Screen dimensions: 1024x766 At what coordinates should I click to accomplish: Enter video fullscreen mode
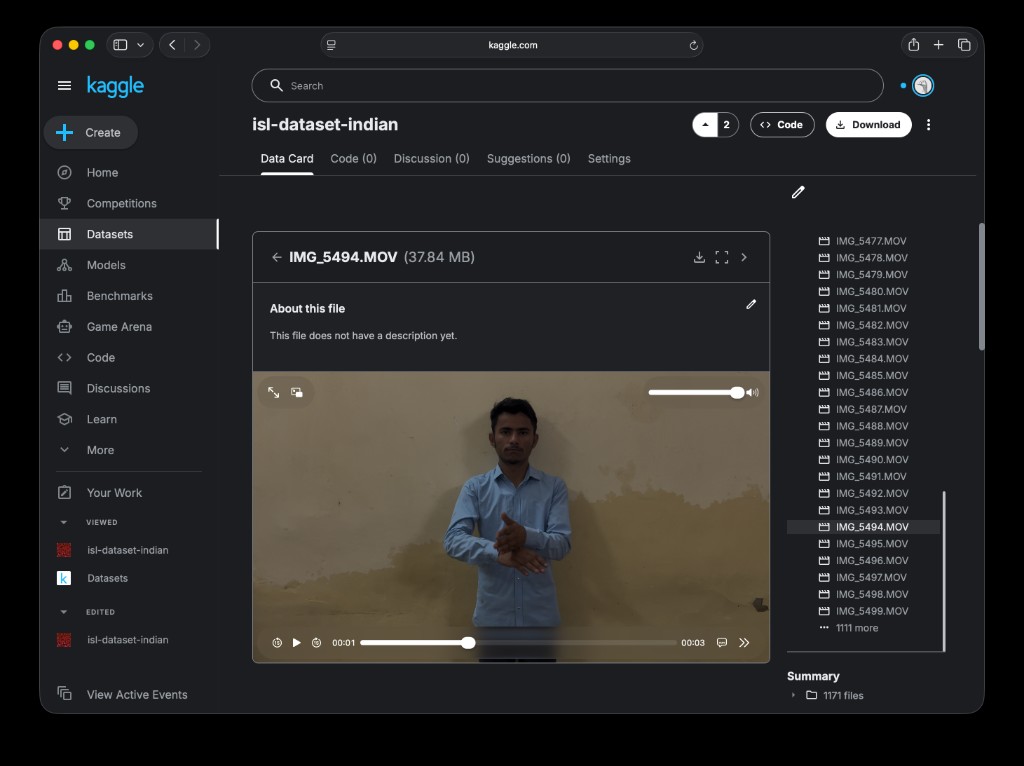[274, 392]
